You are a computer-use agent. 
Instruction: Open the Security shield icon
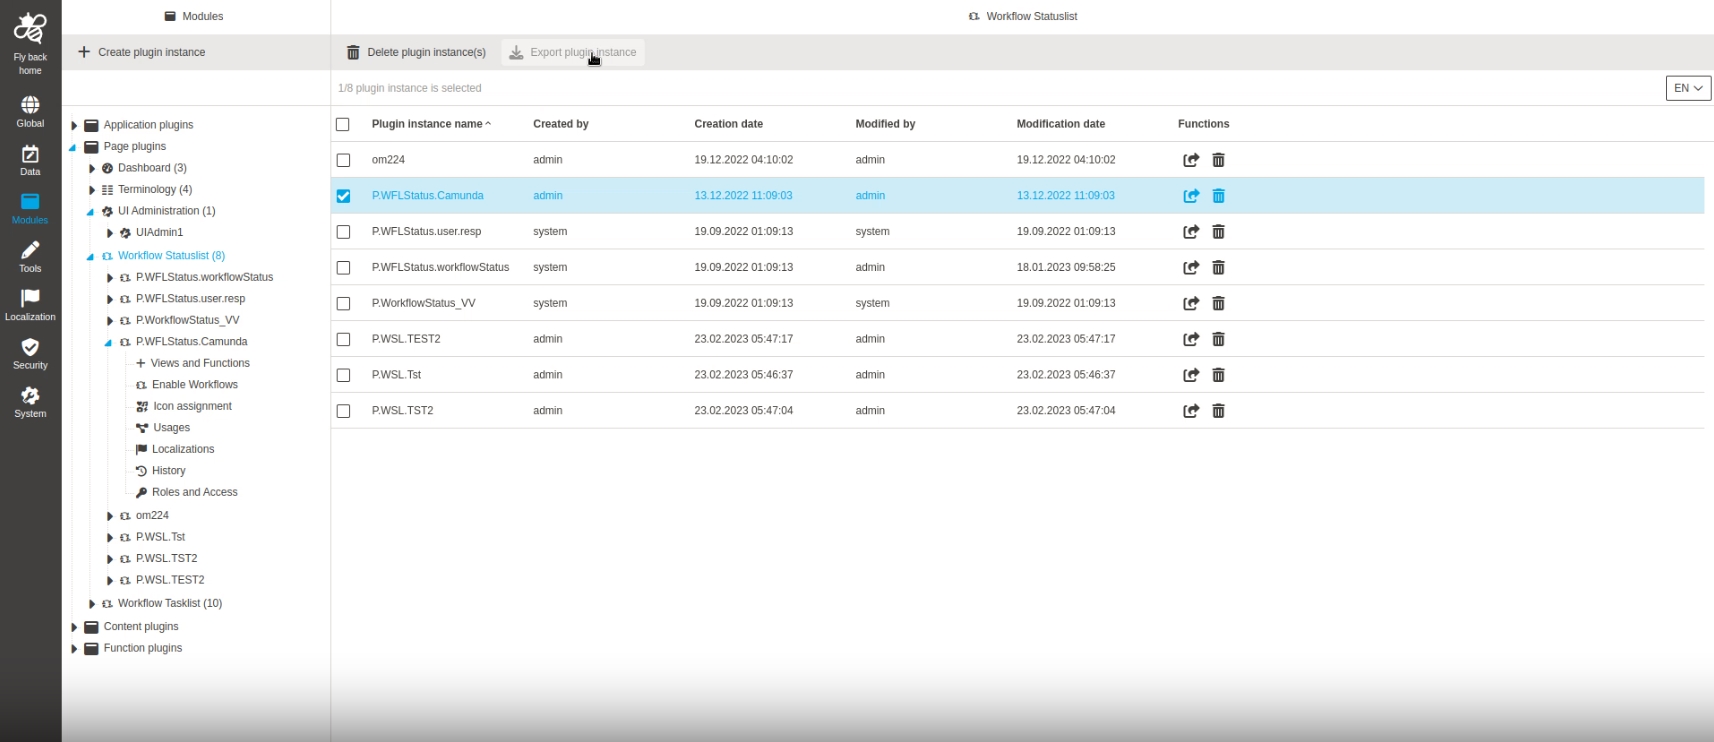30,353
